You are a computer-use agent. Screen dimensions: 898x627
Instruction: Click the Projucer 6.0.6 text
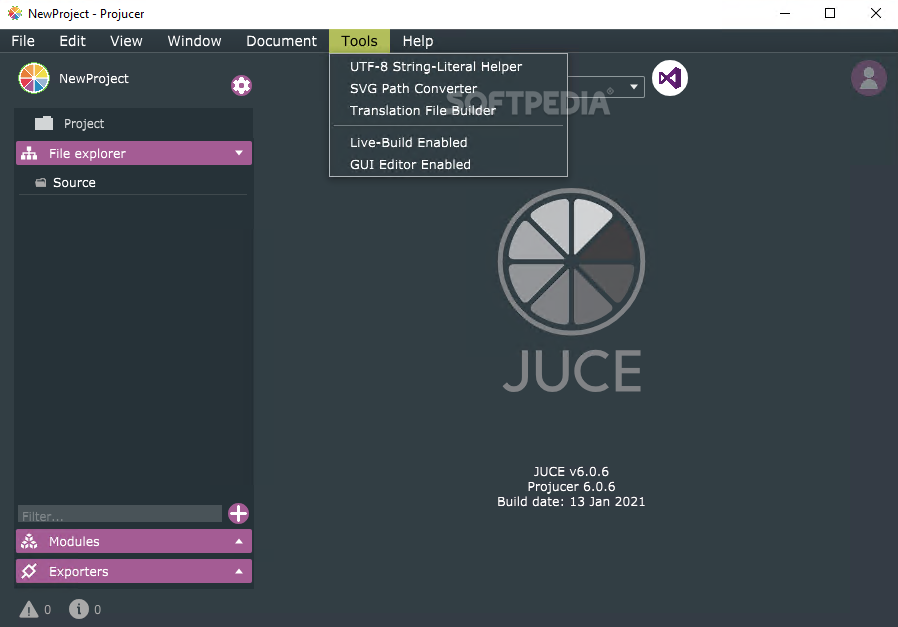[571, 487]
